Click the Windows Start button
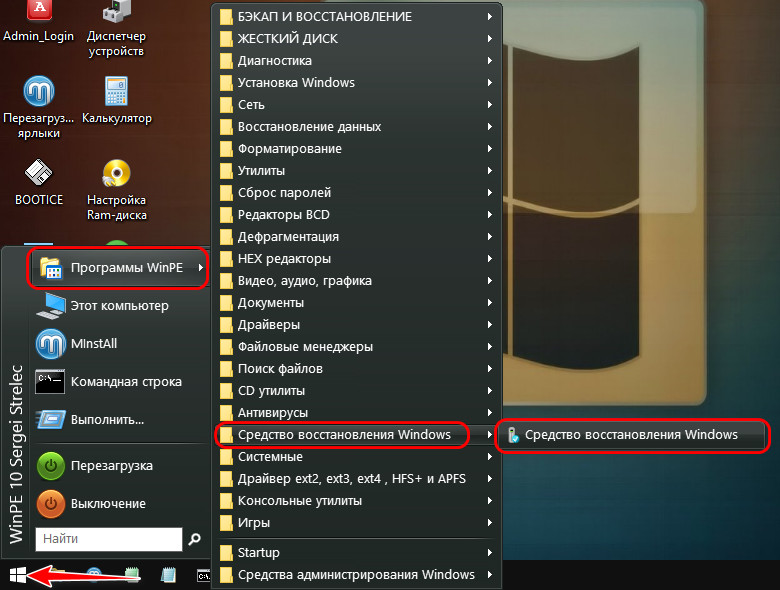The image size is (780, 590). [17, 575]
